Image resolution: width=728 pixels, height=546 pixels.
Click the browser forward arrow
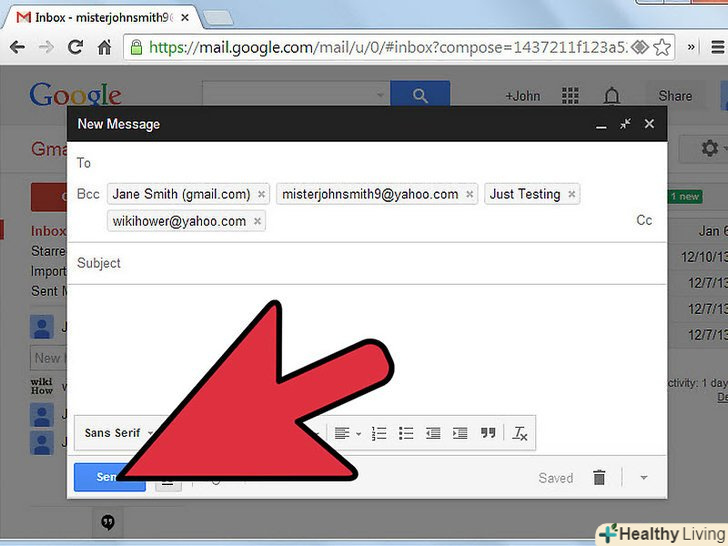(x=46, y=47)
